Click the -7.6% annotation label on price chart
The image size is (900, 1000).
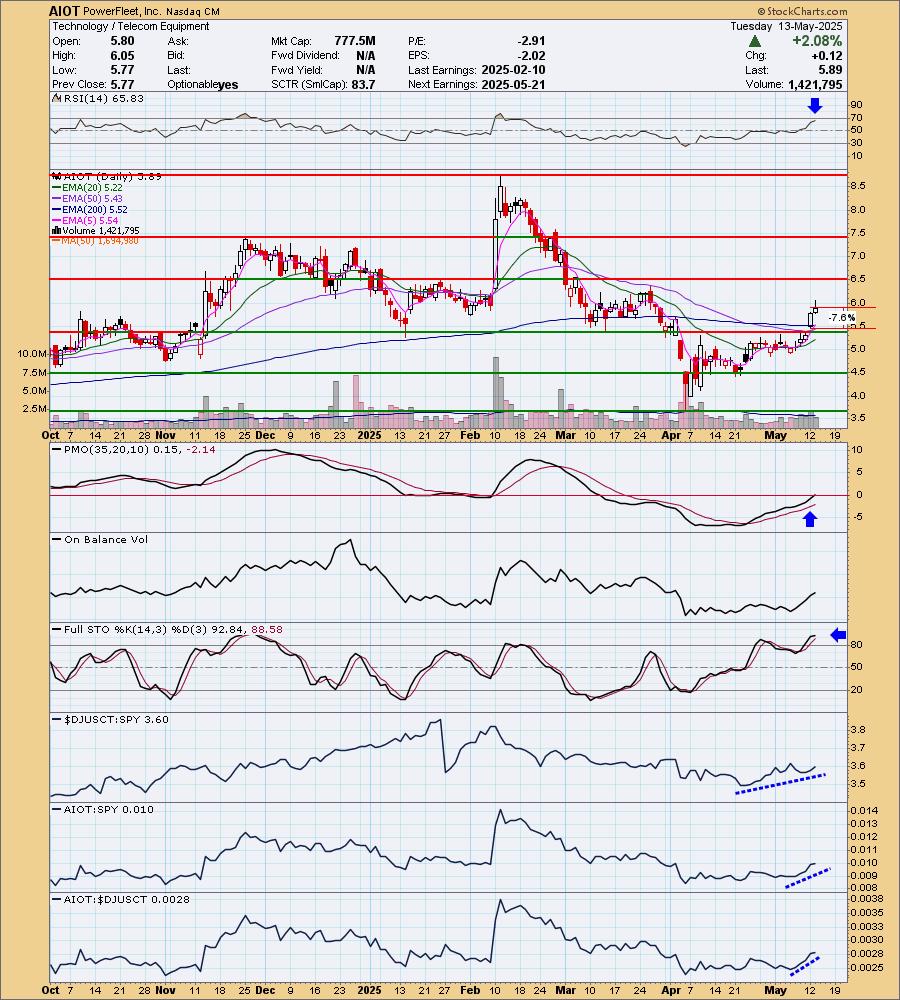pyautogui.click(x=841, y=318)
